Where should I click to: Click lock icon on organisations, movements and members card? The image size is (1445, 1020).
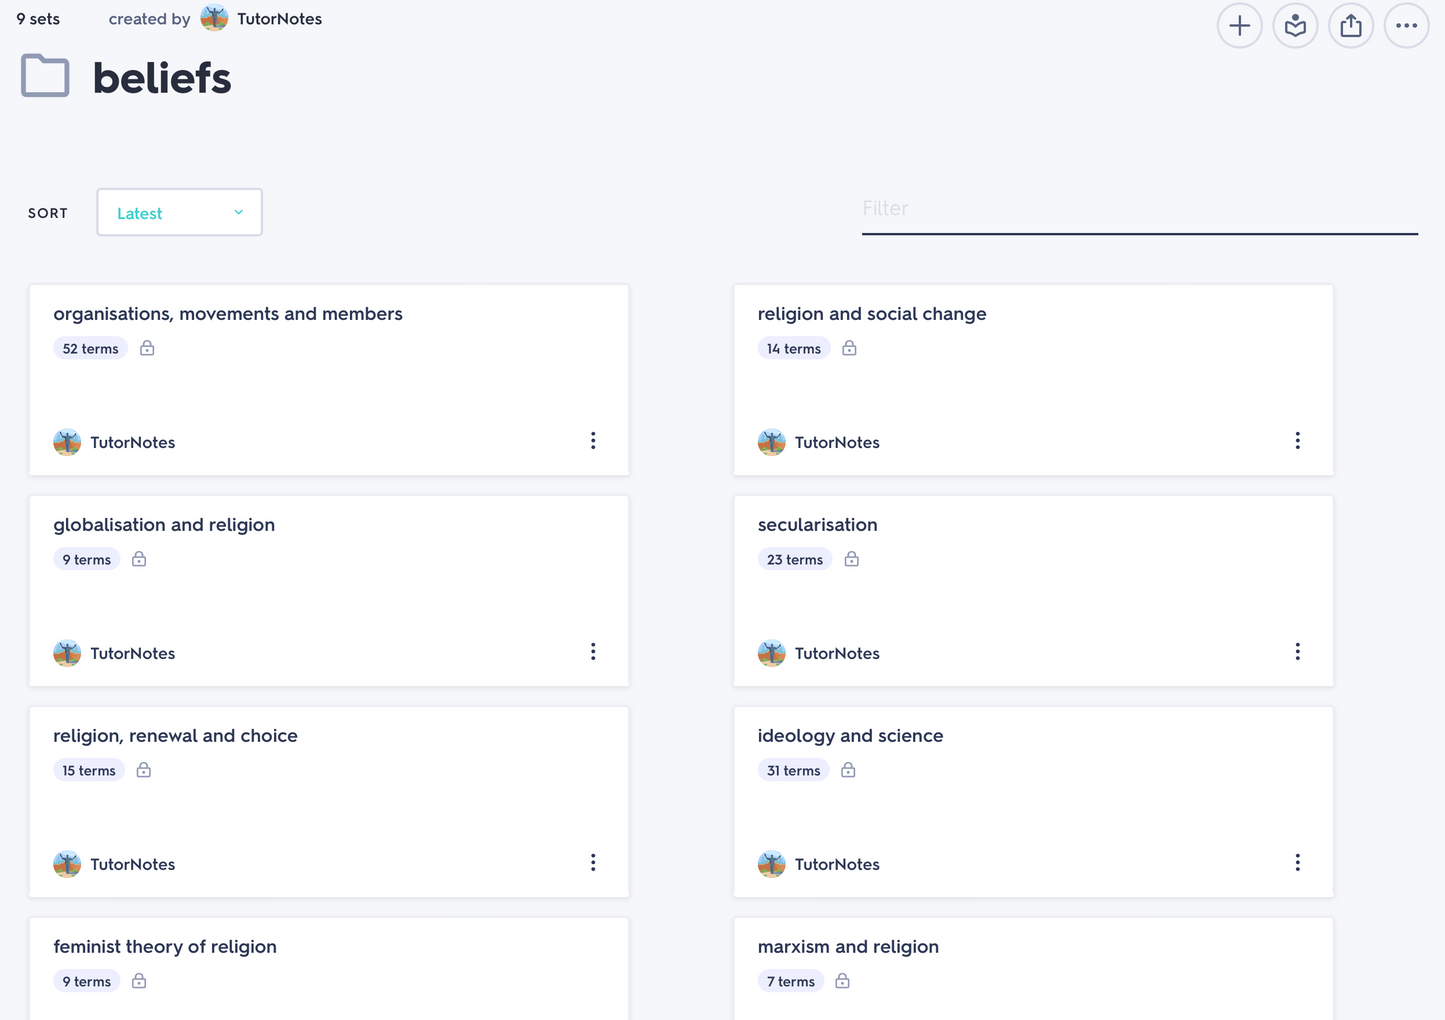click(147, 348)
